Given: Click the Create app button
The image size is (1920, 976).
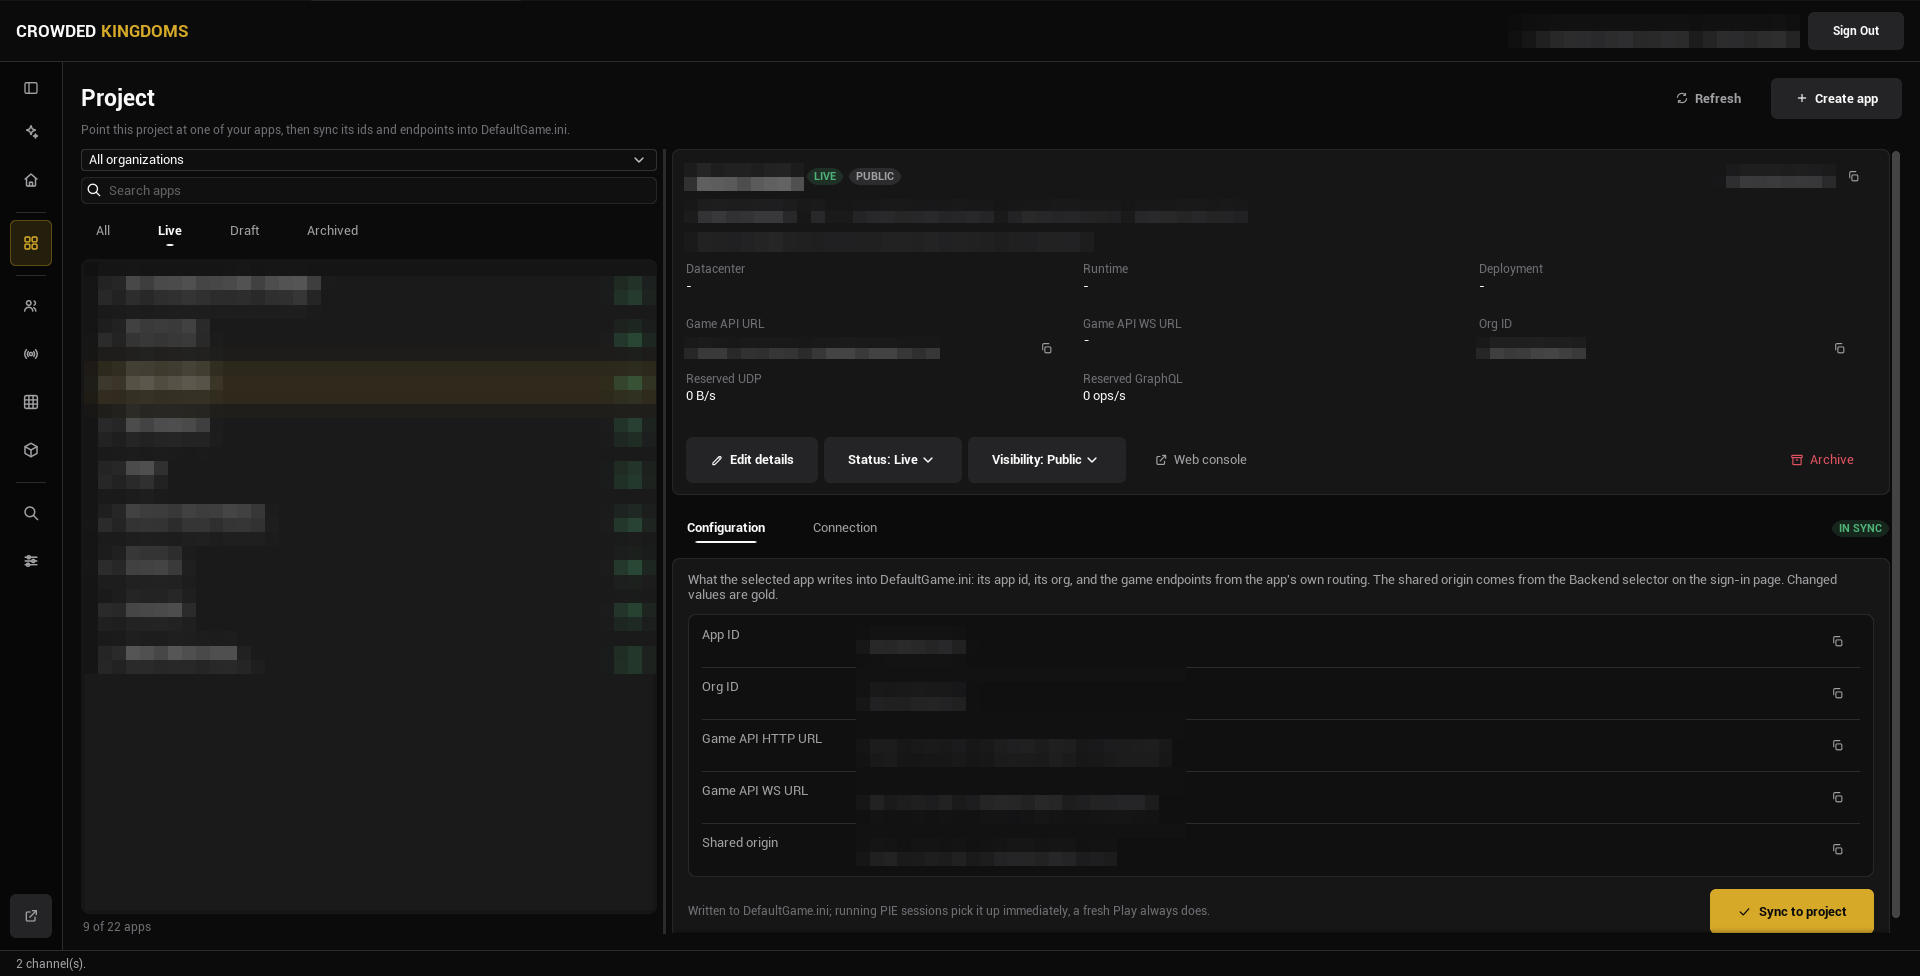Looking at the screenshot, I should 1836,99.
